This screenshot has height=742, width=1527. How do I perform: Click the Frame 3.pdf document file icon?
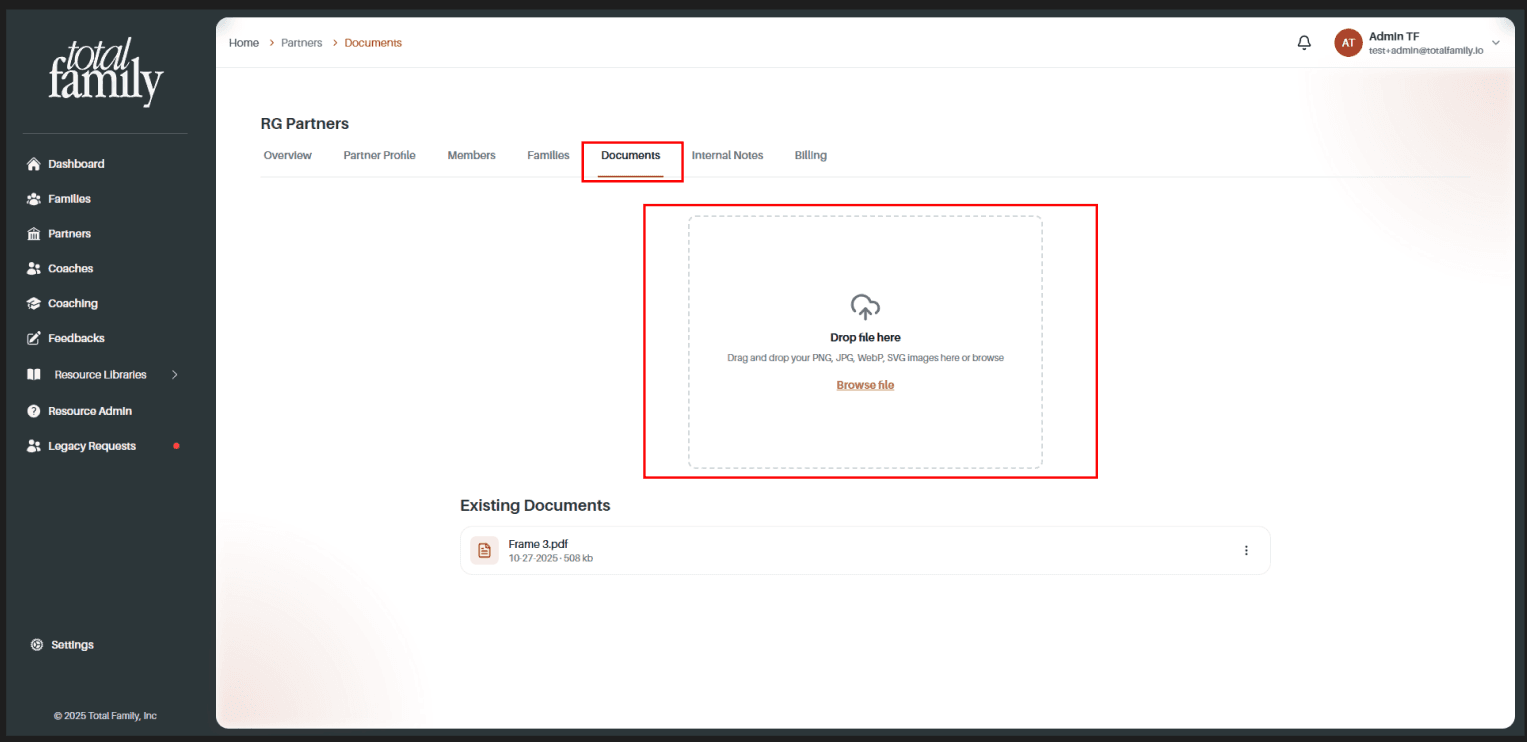point(484,551)
